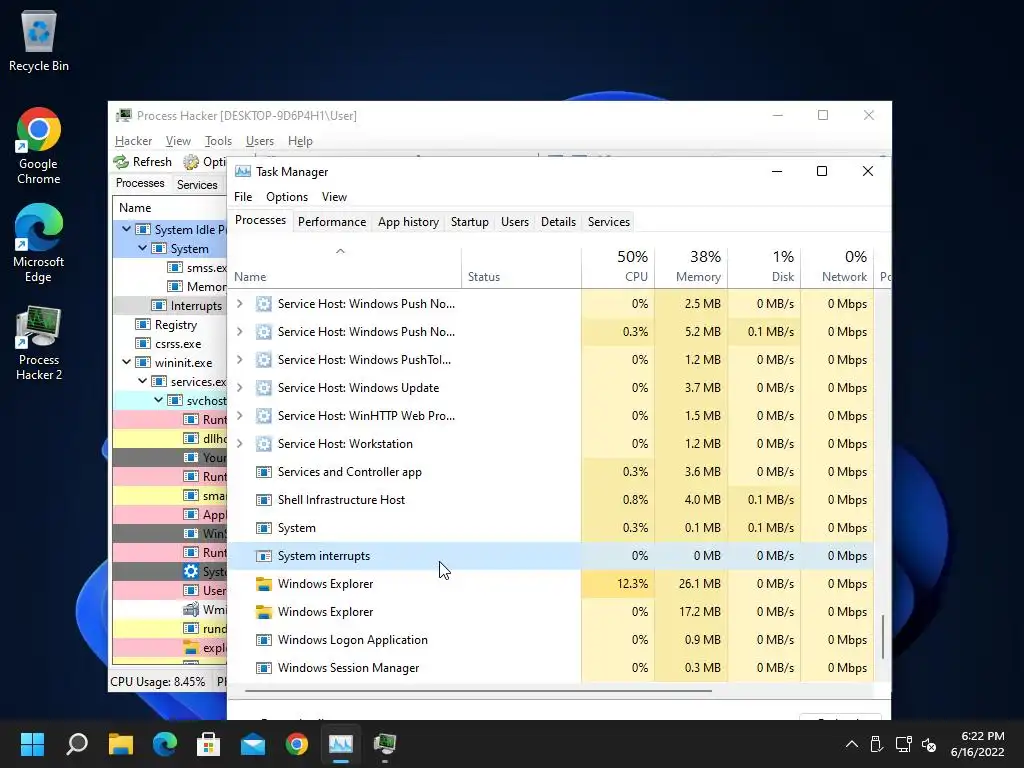The height and width of the screenshot is (768, 1024).
Task: Click the Service Host: Windows Update gear icon
Action: 264,388
